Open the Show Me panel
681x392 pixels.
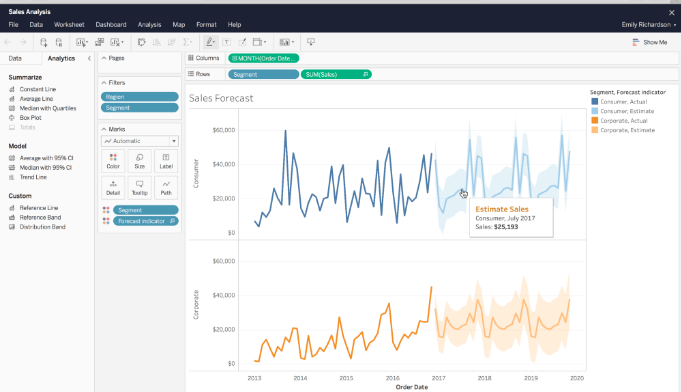(650, 42)
